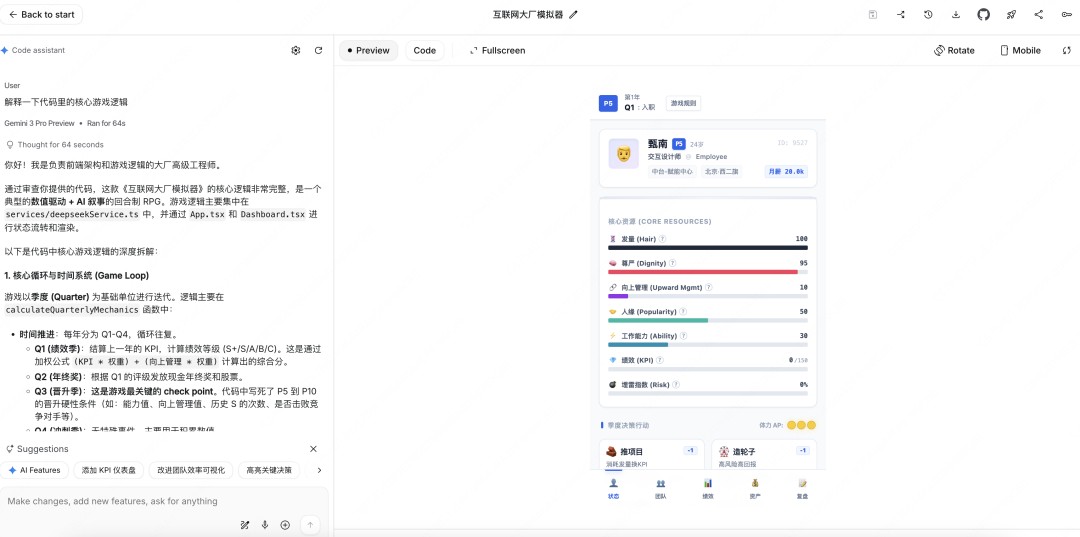Toggle Rotate preview orientation
Screen dimensions: 1080x537
[954, 50]
